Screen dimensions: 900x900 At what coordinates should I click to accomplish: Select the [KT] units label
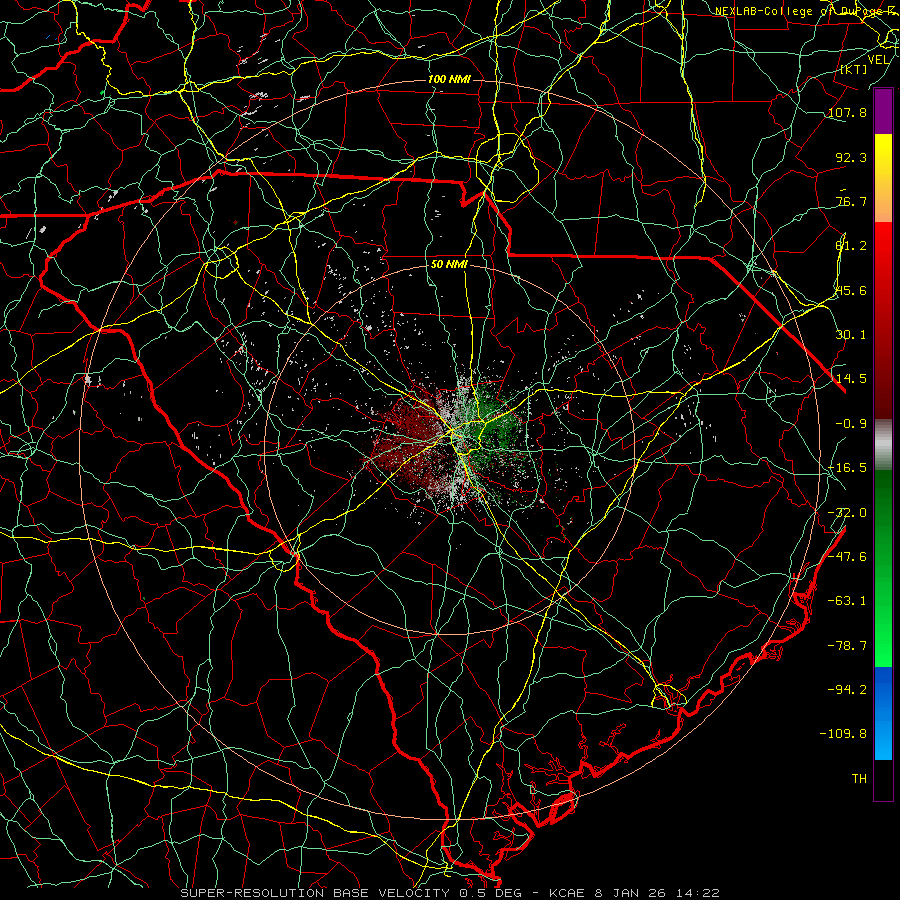click(x=854, y=69)
